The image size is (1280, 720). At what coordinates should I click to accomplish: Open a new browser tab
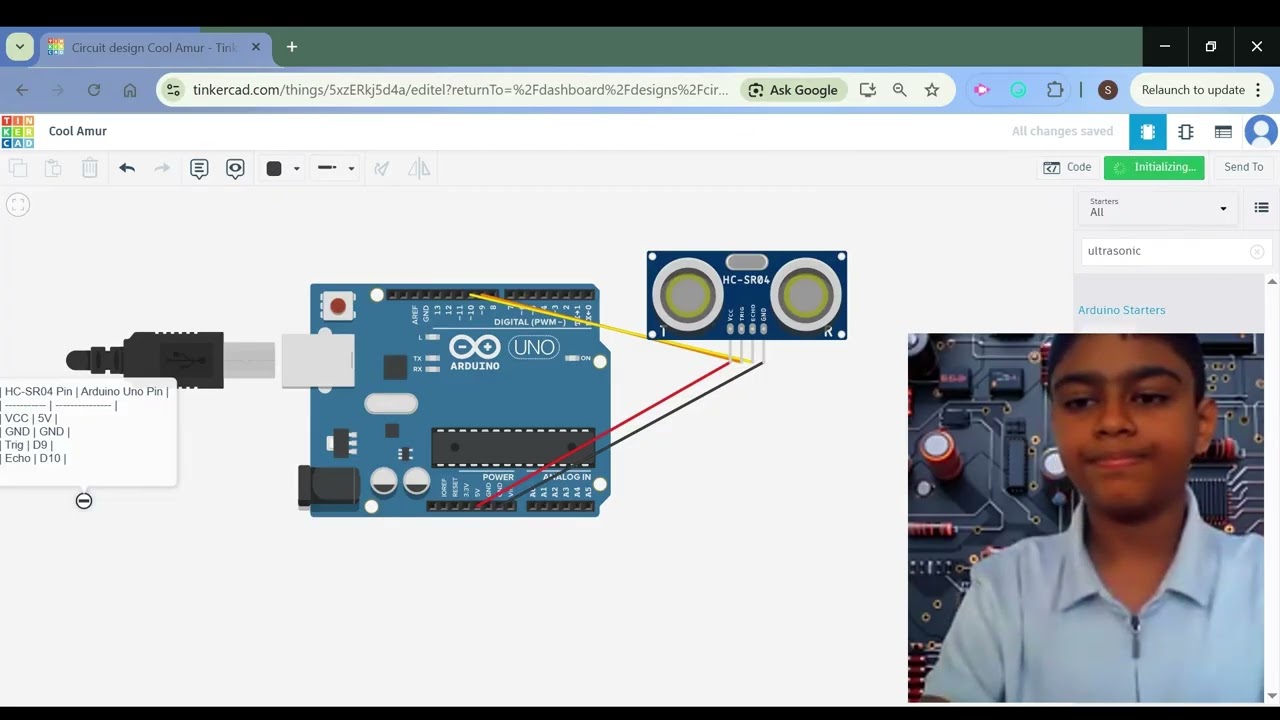292,47
